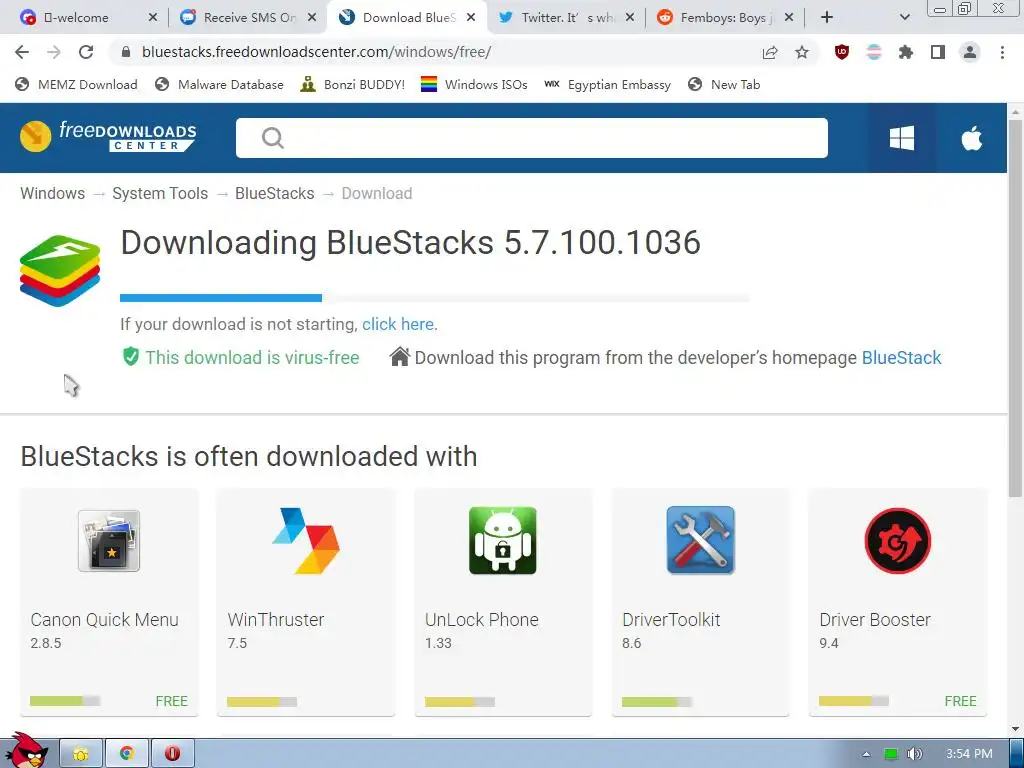Click the share page icon in address bar
The height and width of the screenshot is (768, 1024).
pyautogui.click(x=770, y=52)
